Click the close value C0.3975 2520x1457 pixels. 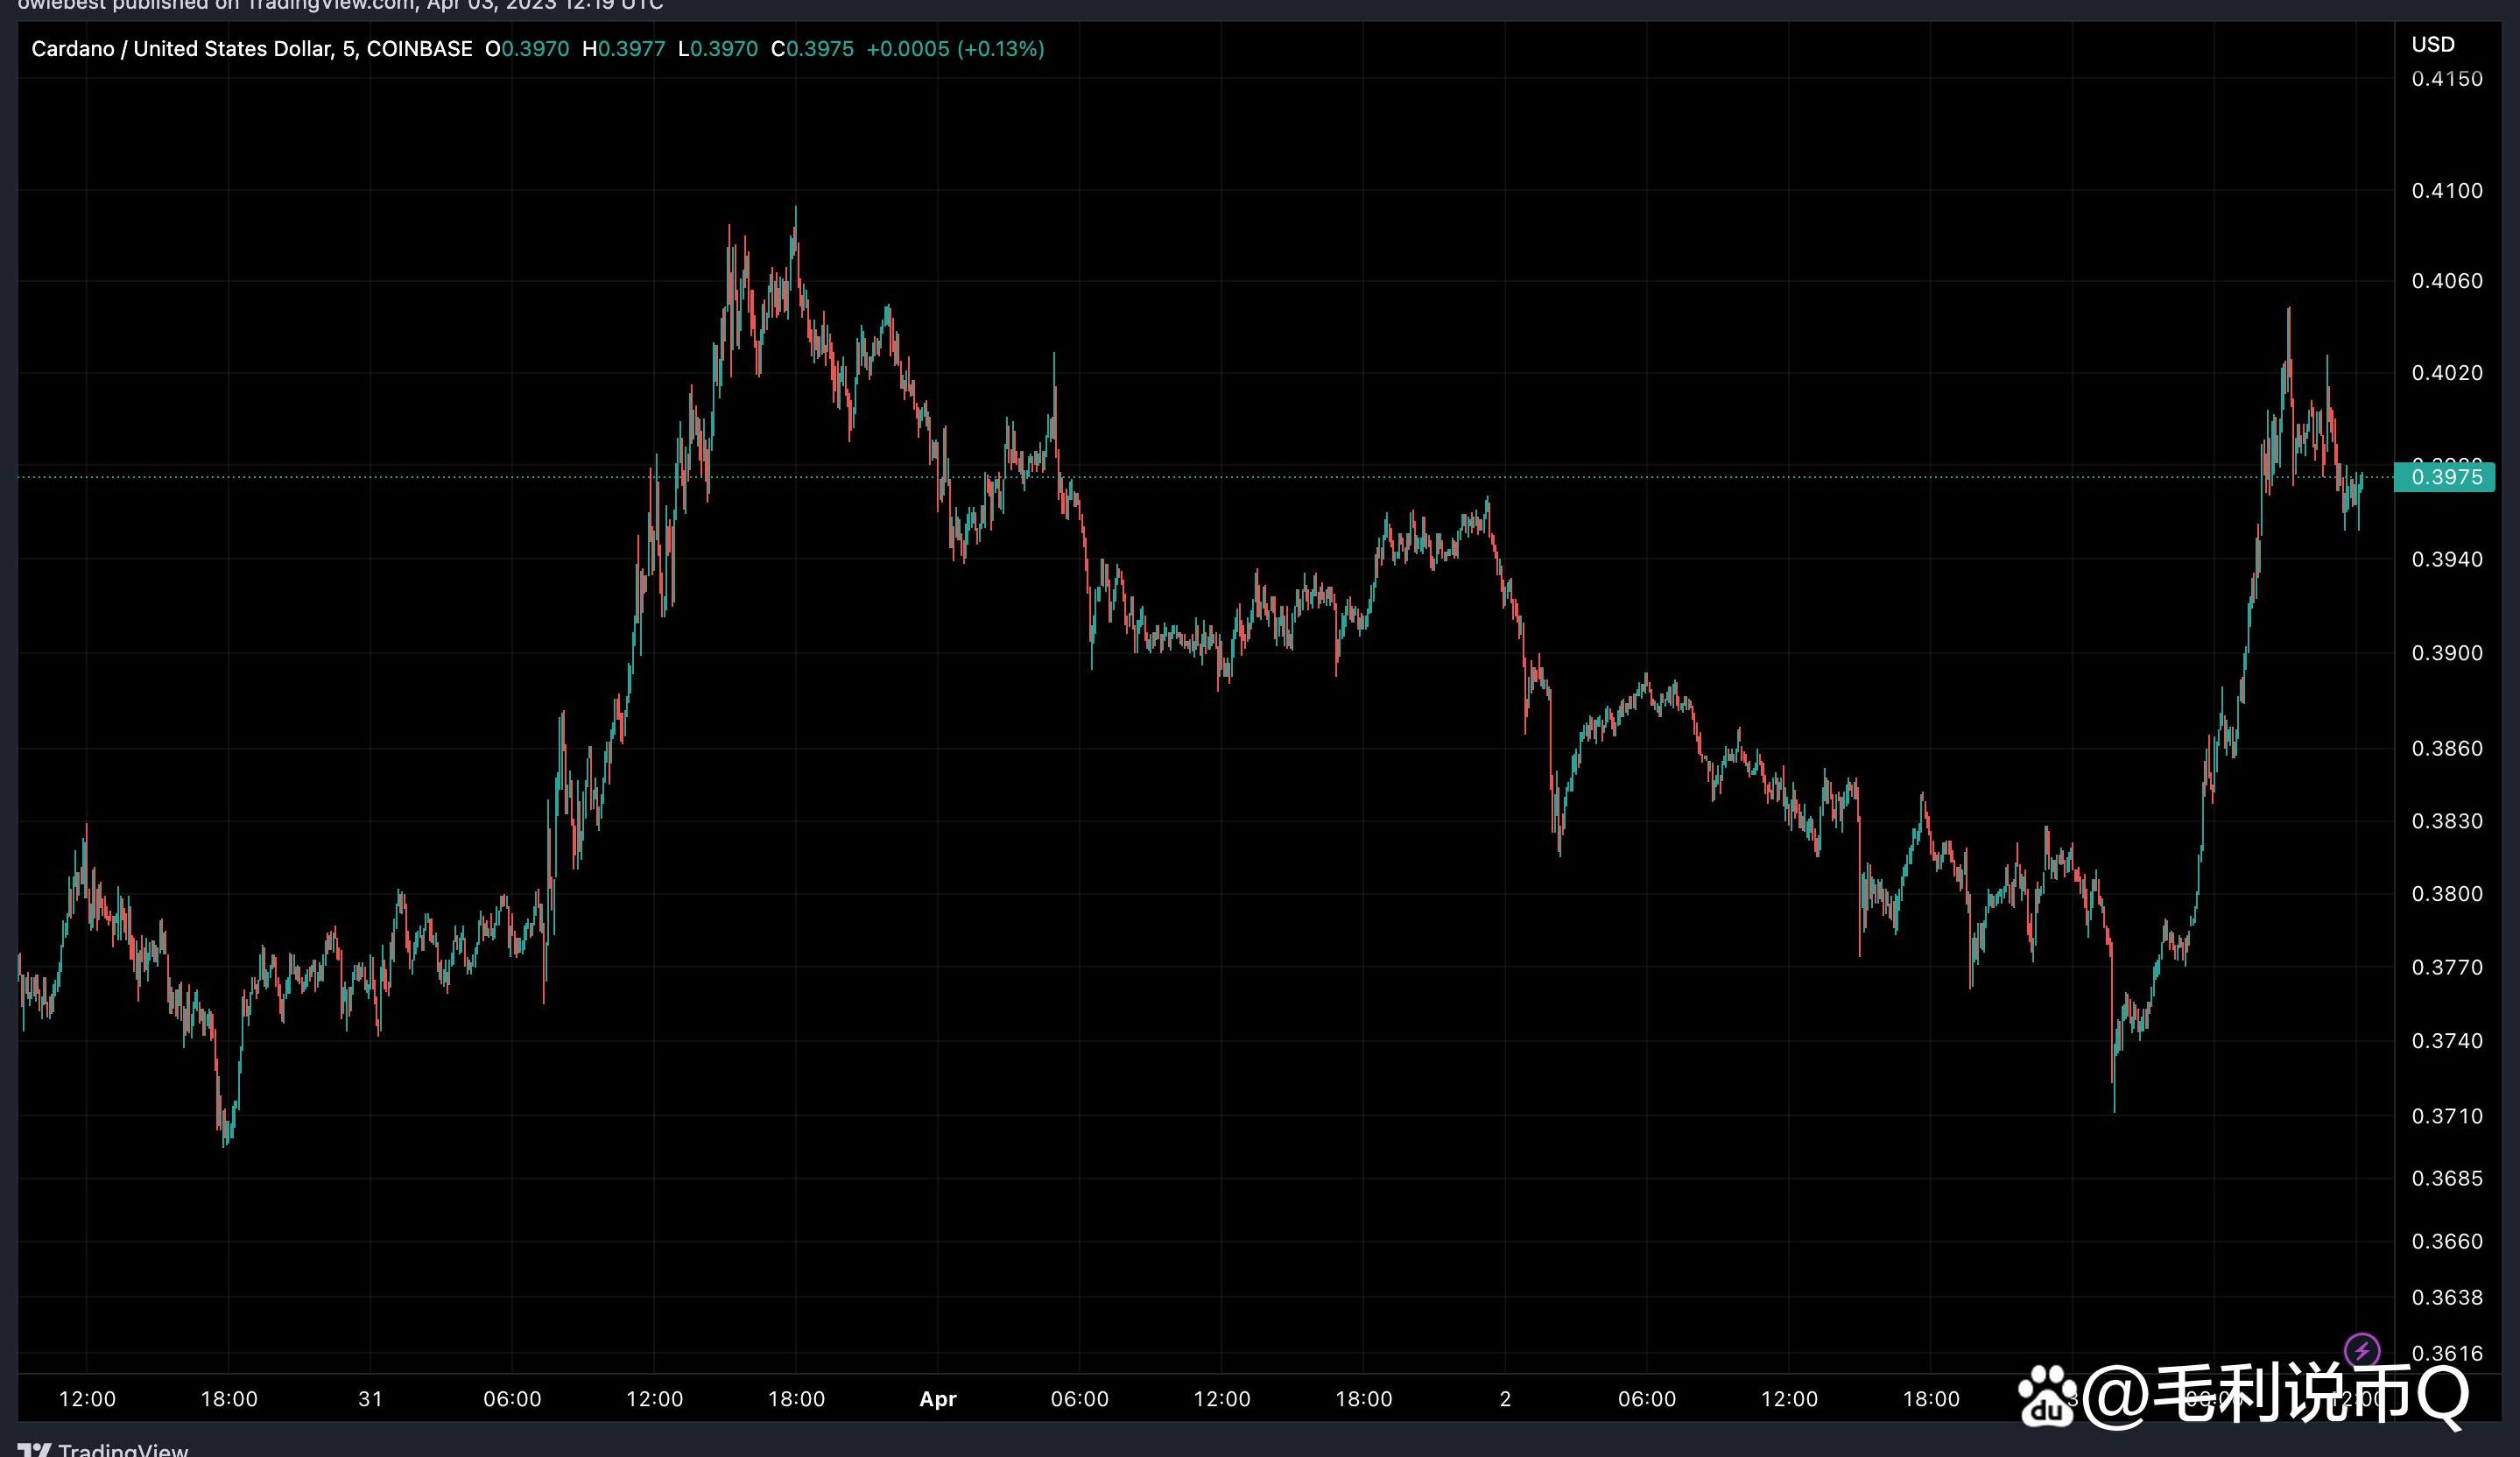[812, 49]
